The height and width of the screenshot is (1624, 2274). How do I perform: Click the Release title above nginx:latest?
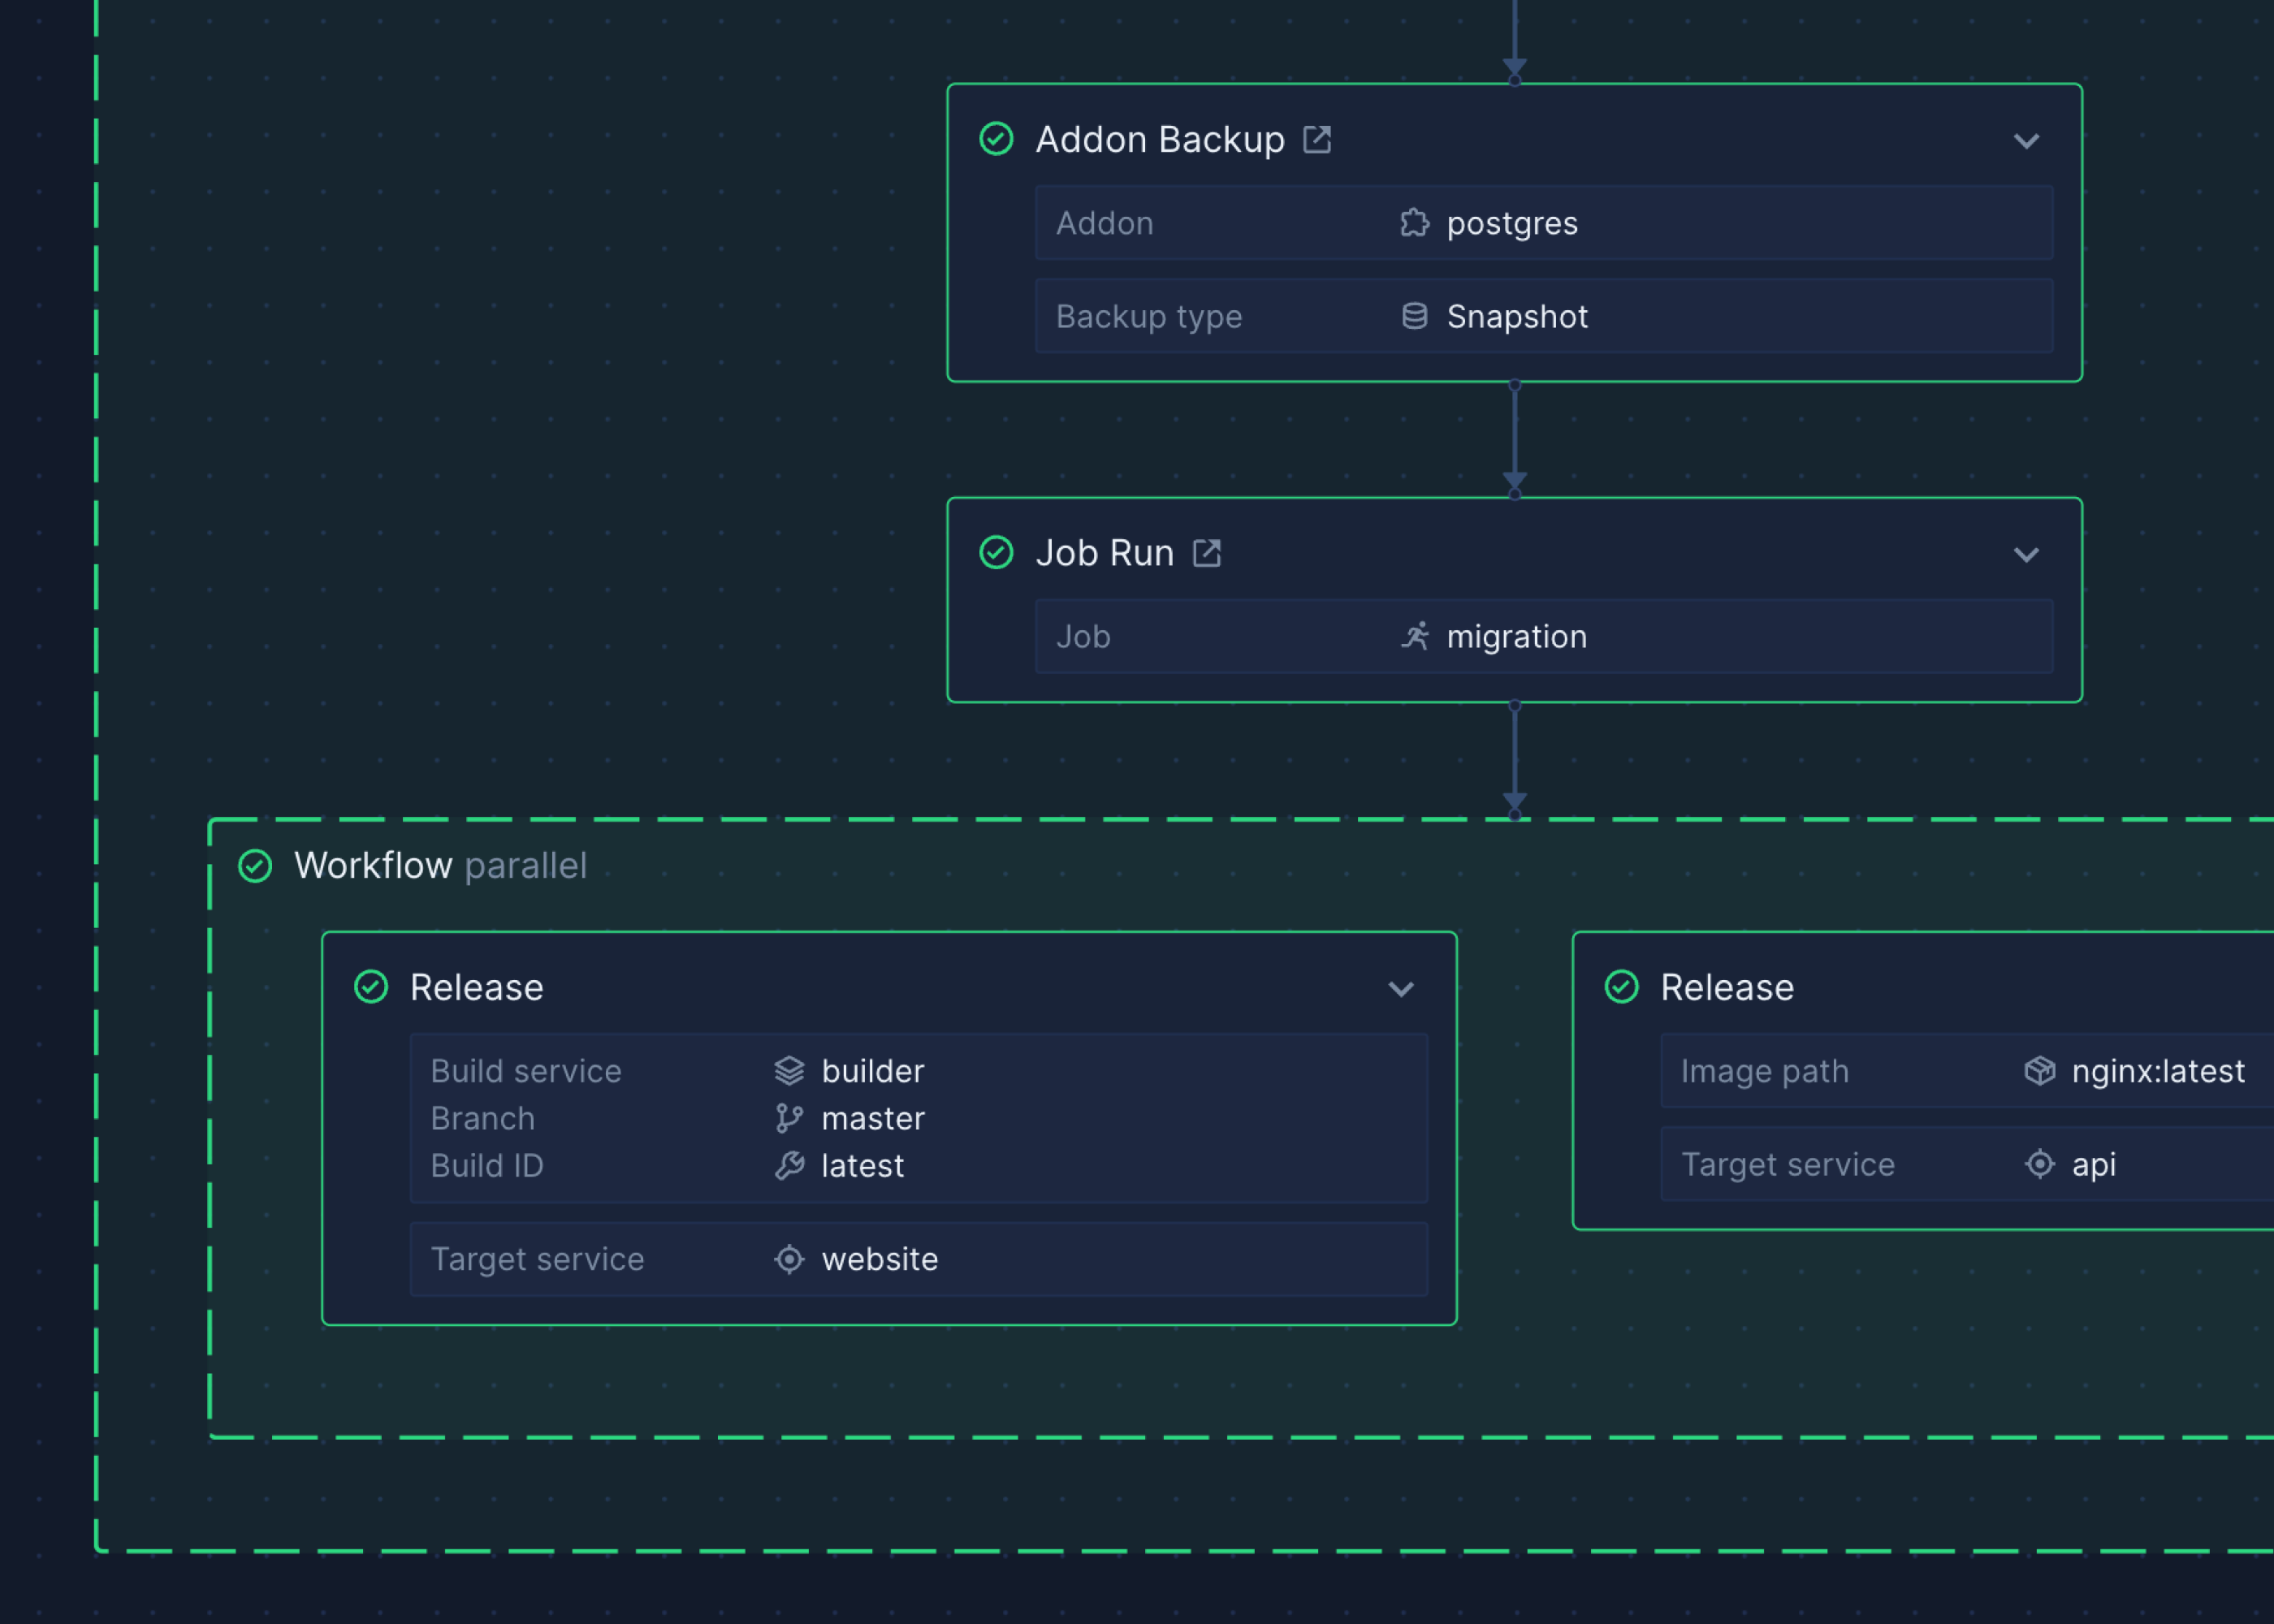[1727, 988]
